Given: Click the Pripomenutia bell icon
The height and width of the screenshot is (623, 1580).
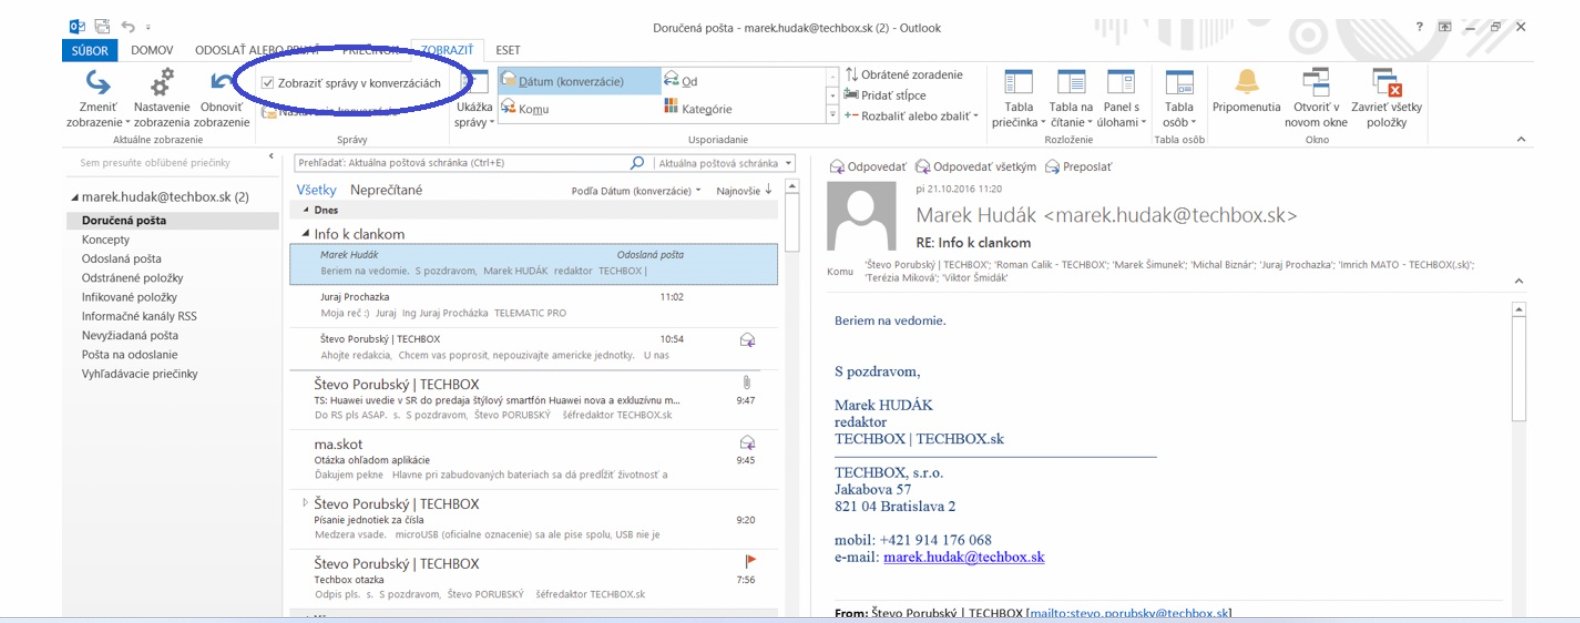Looking at the screenshot, I should [x=1246, y=83].
